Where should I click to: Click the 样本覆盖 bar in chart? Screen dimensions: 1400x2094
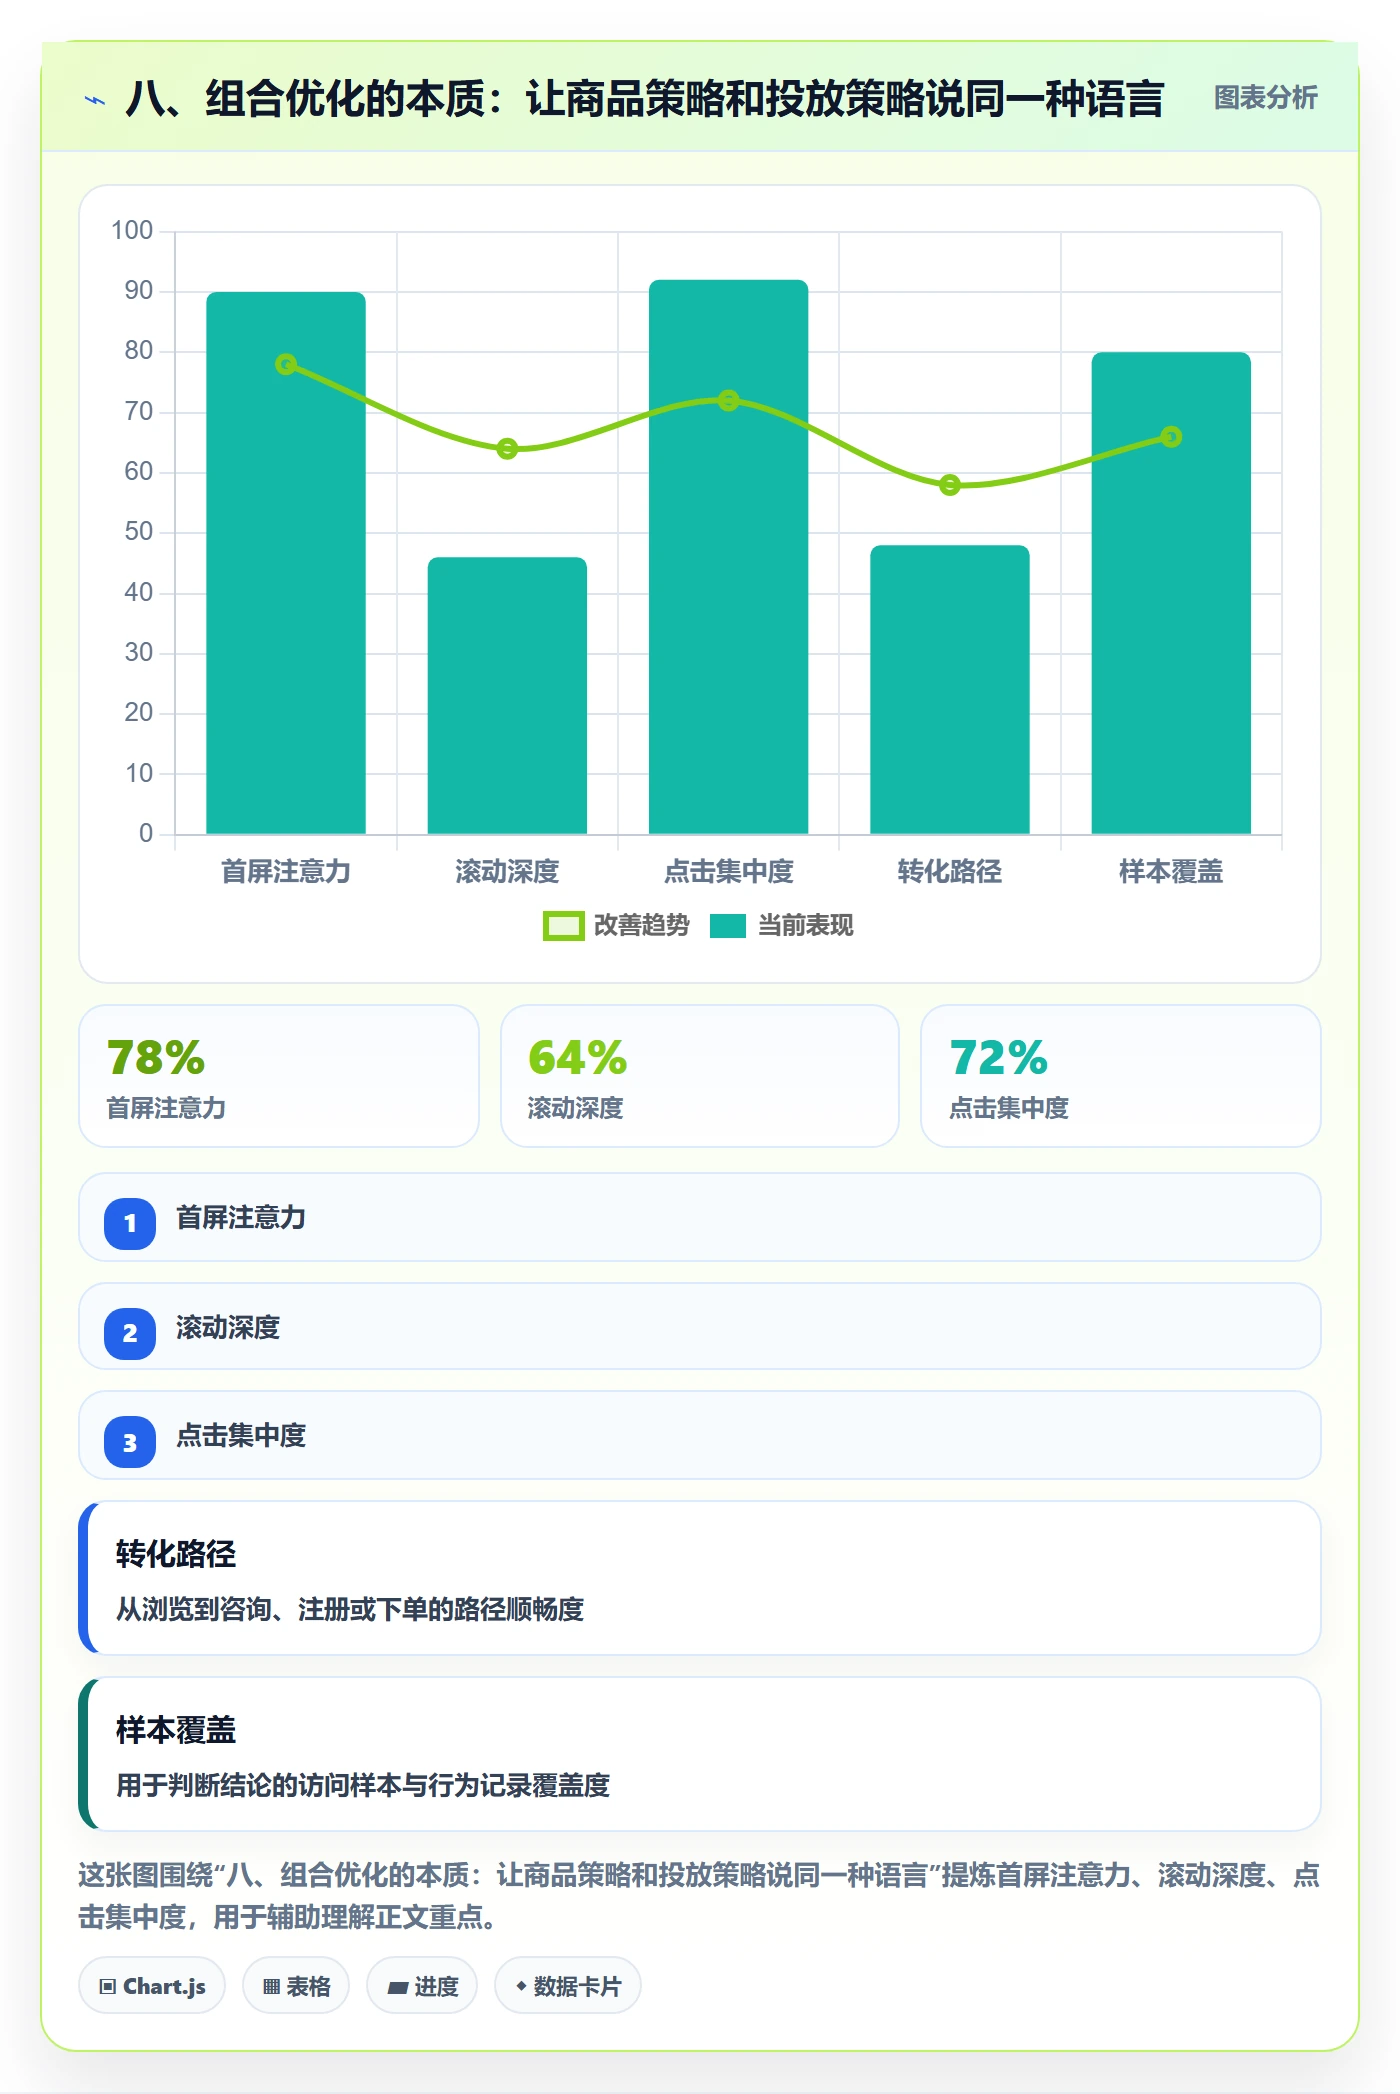[x=1171, y=593]
